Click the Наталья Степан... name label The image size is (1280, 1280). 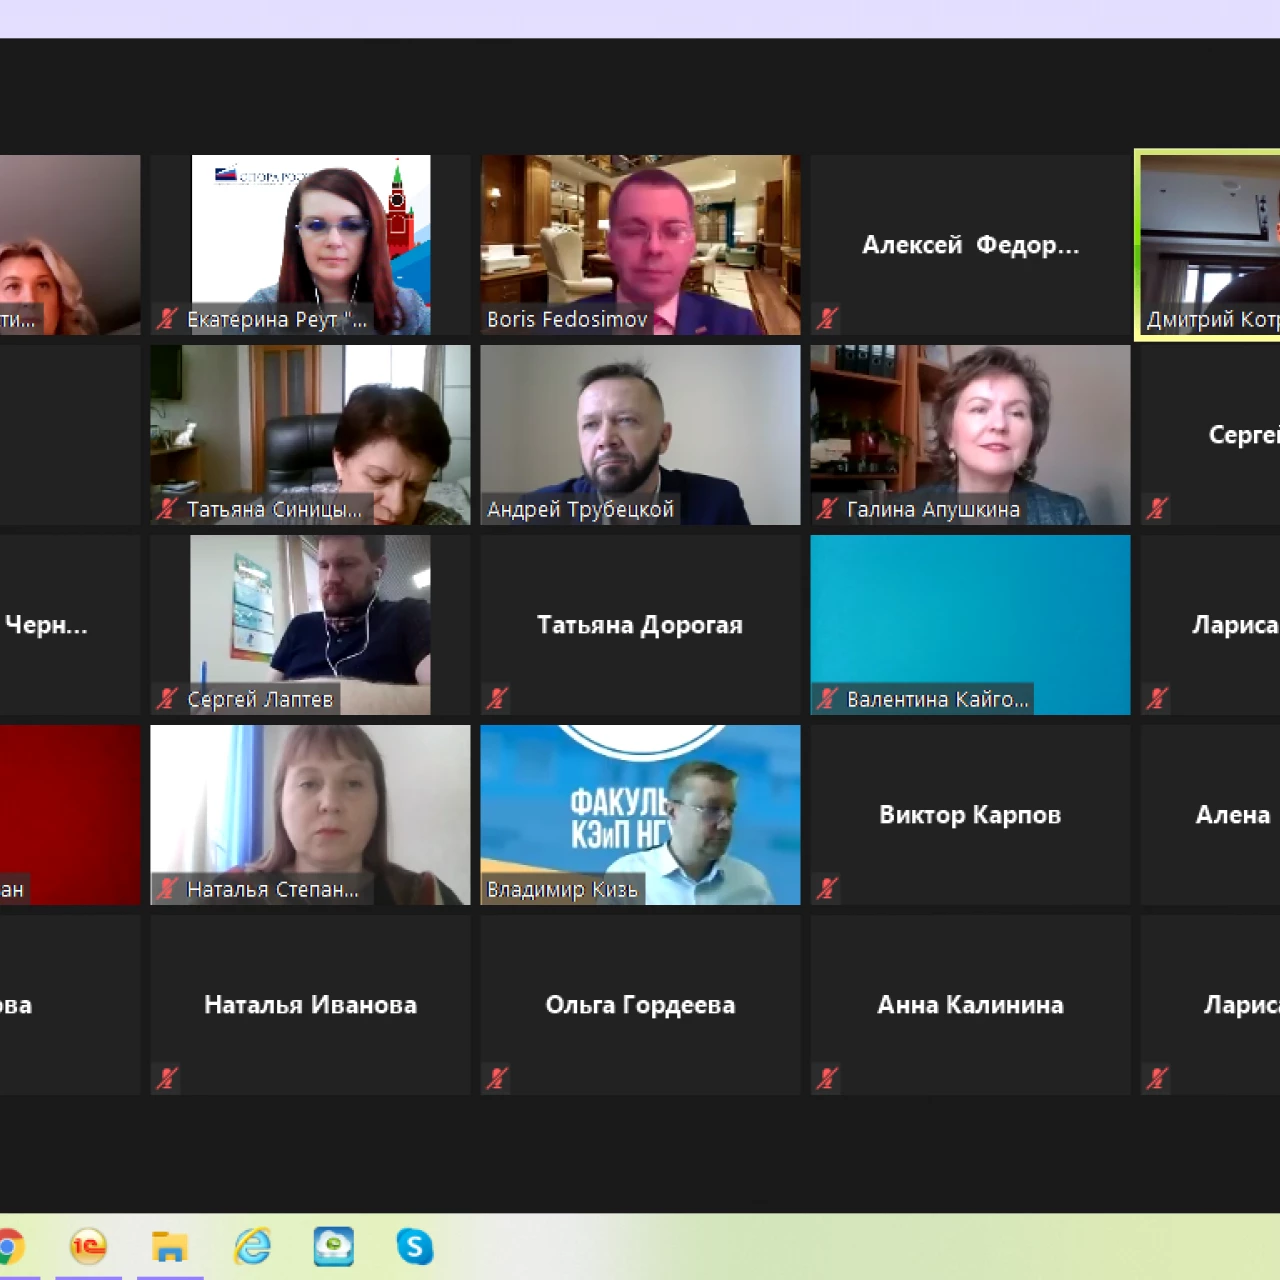273,889
